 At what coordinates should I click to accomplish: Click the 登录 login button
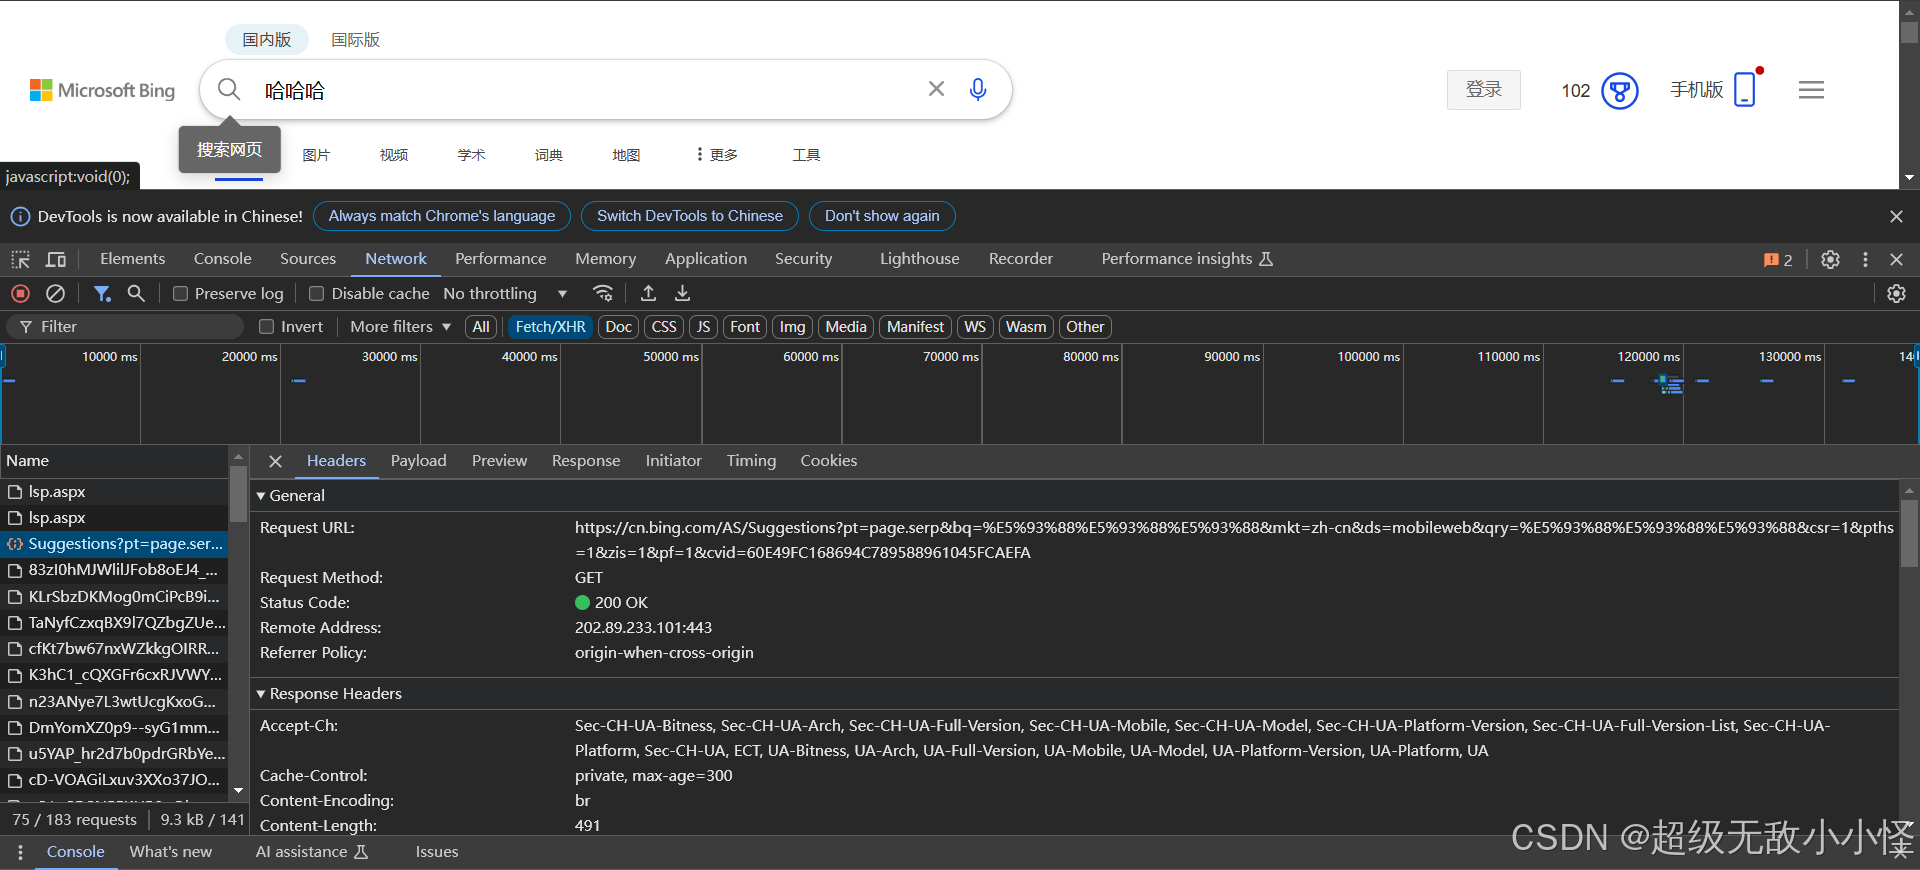click(x=1484, y=90)
